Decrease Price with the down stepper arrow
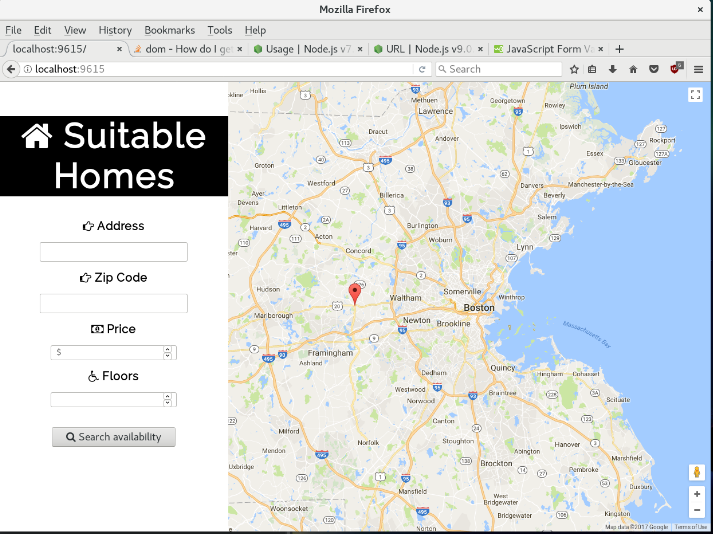Image resolution: width=713 pixels, height=534 pixels. point(168,356)
